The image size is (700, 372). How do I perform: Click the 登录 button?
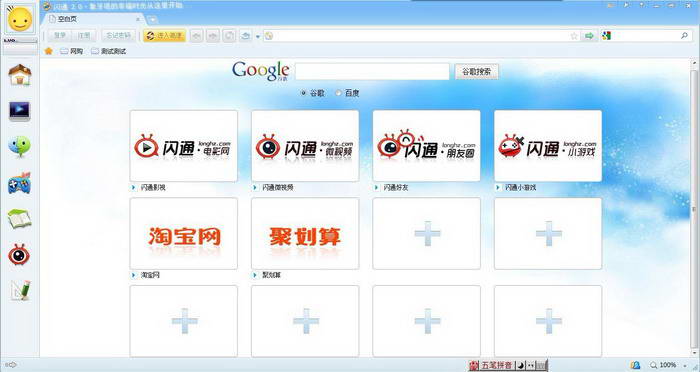(60, 36)
